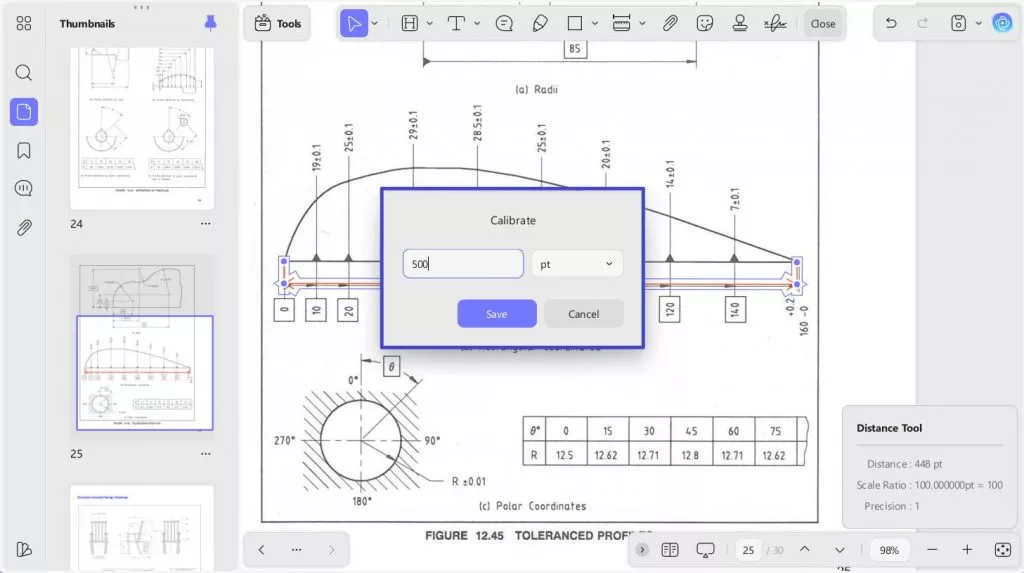Expand the shape tool dropdown arrow
This screenshot has height=573, width=1024.
595,24
